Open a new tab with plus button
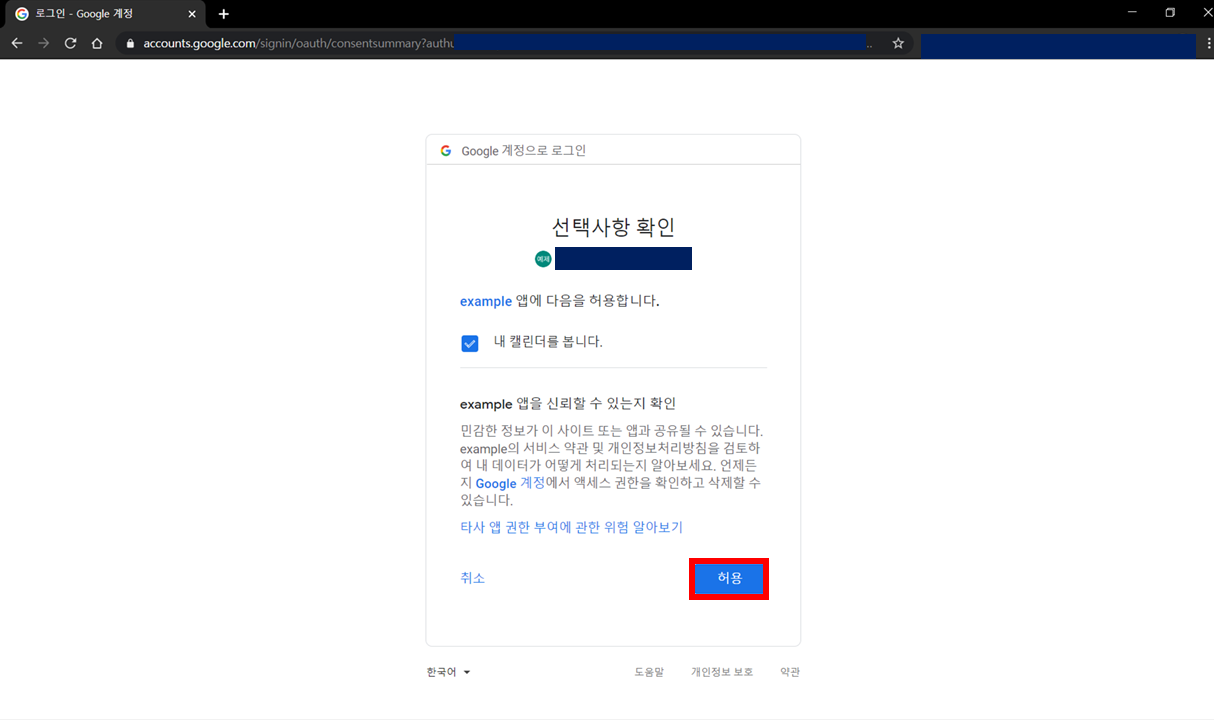This screenshot has height=720, width=1214. click(x=223, y=14)
